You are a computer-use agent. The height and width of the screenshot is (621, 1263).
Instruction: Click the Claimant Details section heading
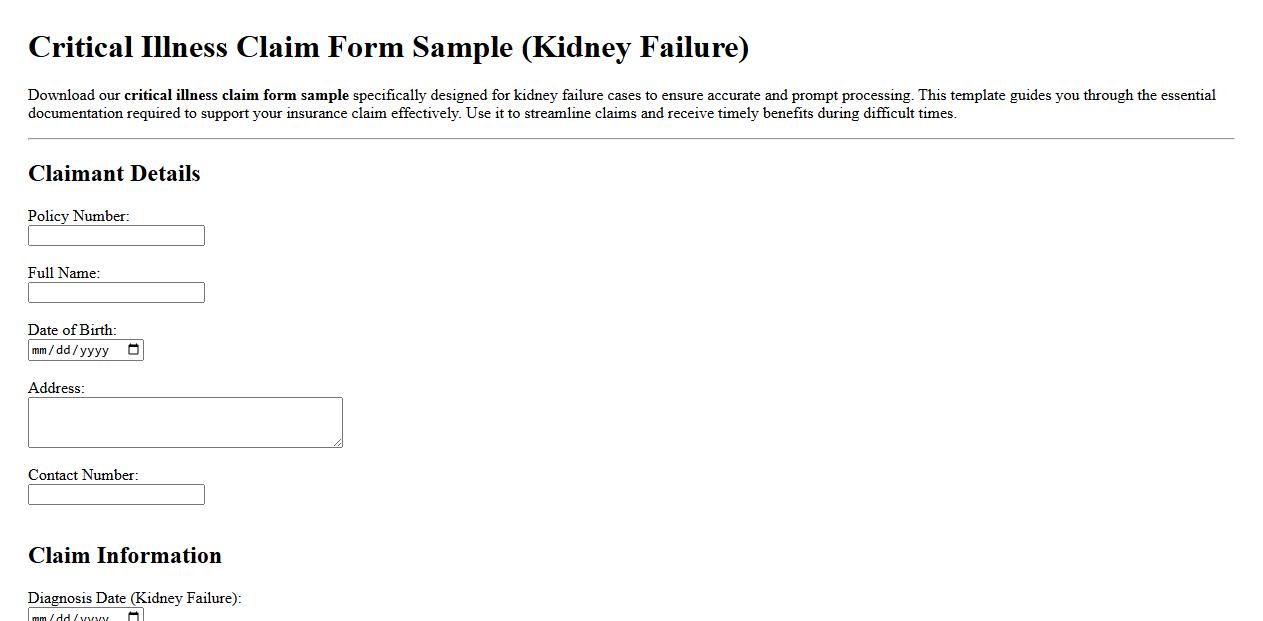[x=113, y=173]
